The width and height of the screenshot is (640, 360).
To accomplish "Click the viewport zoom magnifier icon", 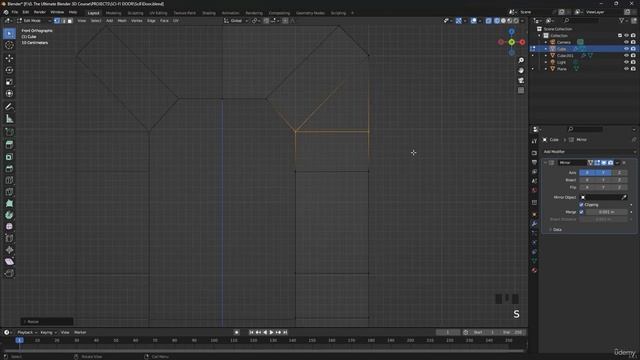I will [521, 60].
